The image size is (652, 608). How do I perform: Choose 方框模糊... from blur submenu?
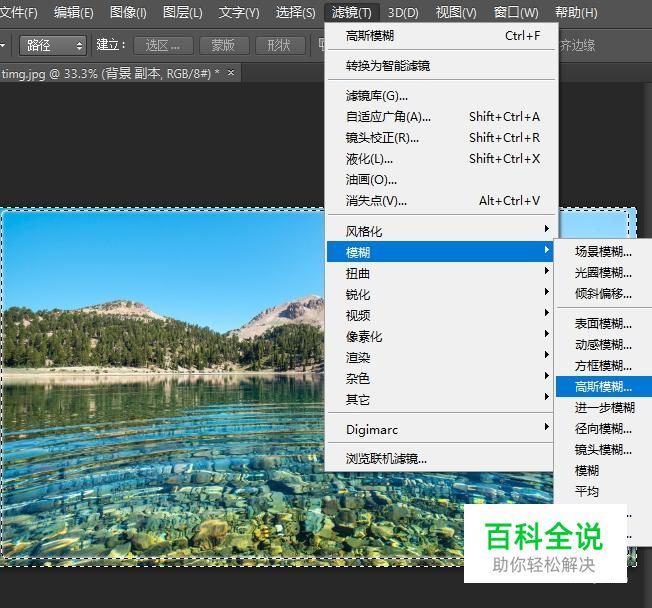tap(604, 365)
